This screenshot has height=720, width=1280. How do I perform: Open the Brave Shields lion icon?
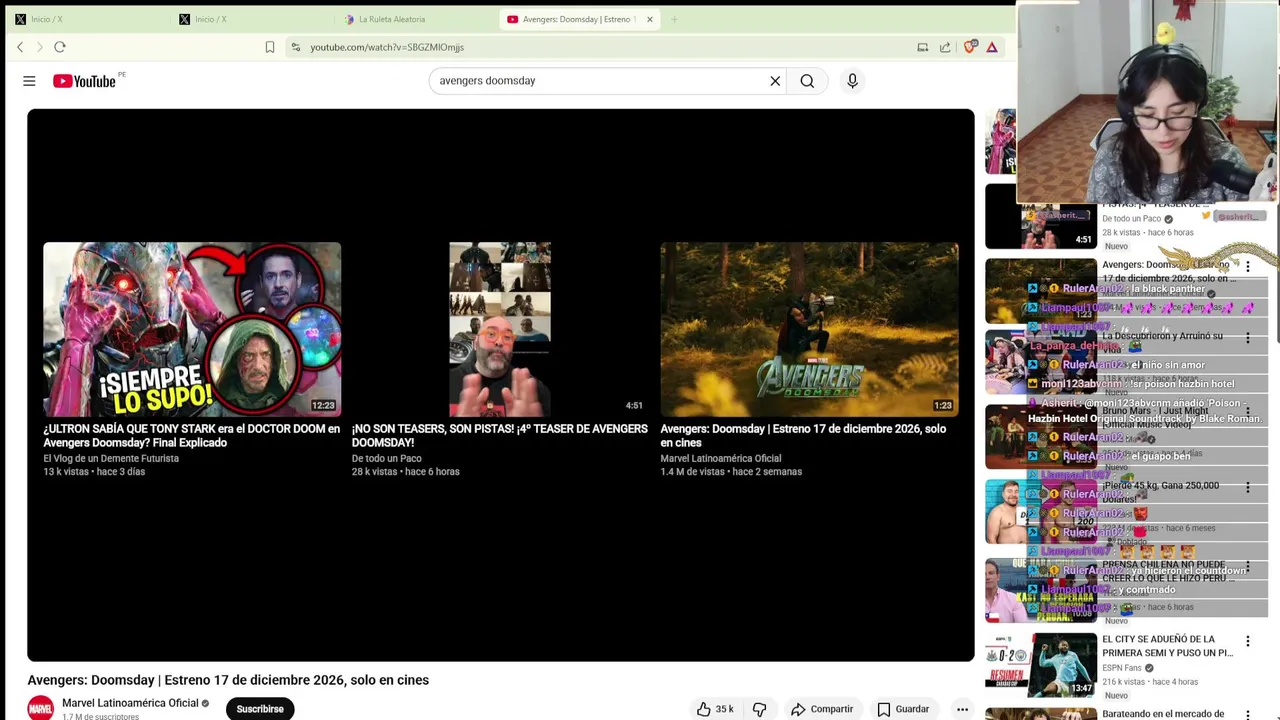click(x=970, y=47)
